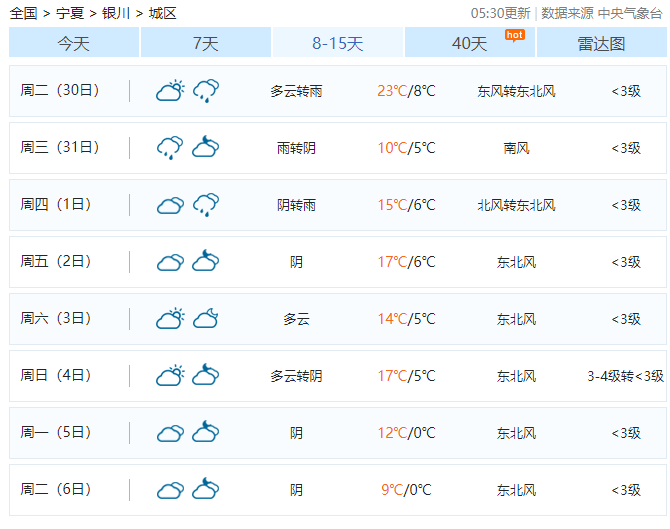Switch to the 今天 tab

(x=74, y=43)
